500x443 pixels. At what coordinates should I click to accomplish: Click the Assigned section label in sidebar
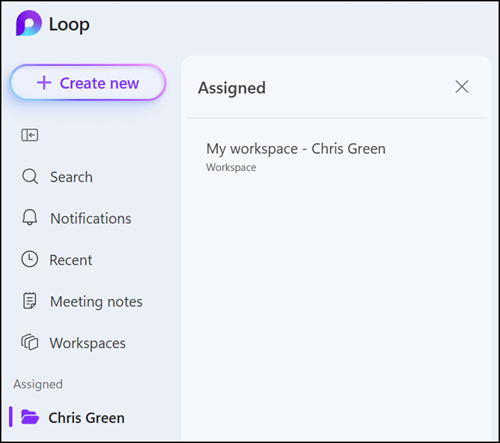[38, 384]
